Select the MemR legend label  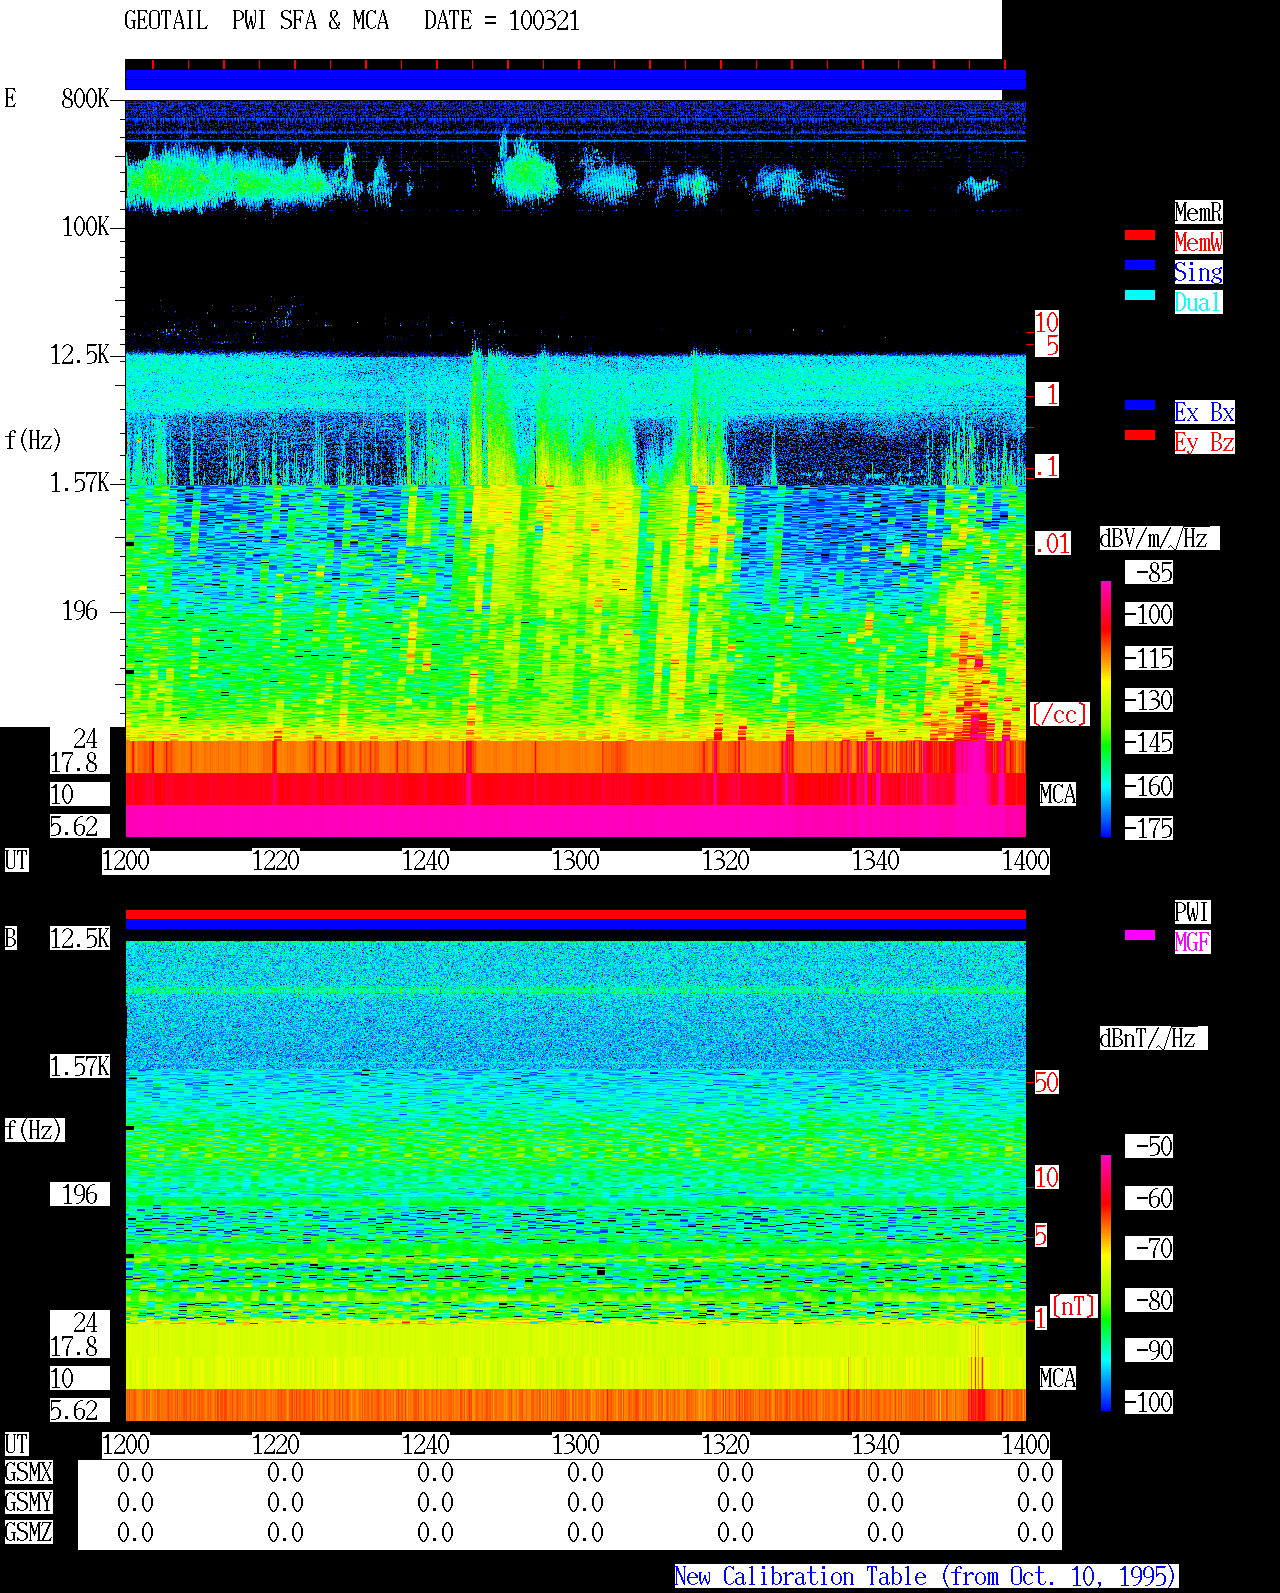point(1198,212)
